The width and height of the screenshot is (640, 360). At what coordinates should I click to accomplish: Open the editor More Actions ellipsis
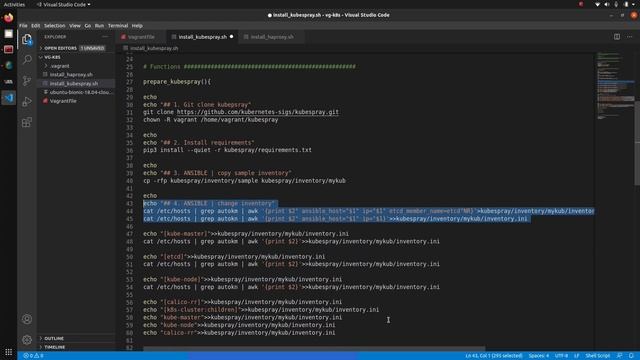point(630,37)
